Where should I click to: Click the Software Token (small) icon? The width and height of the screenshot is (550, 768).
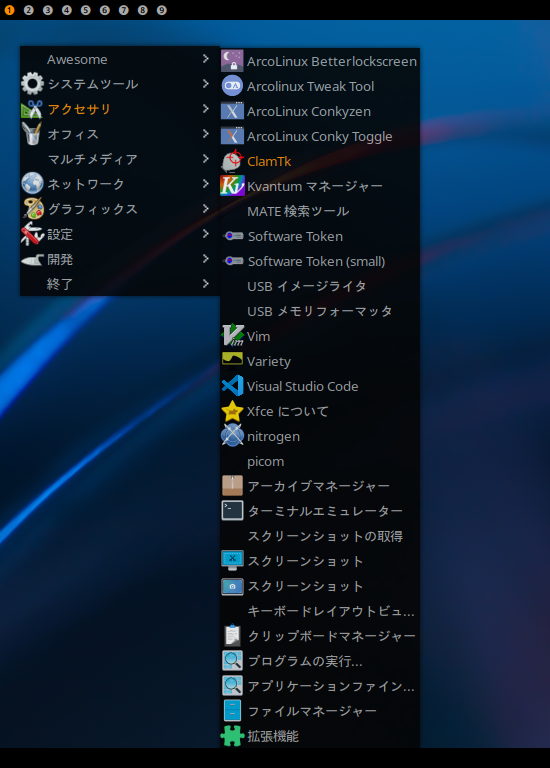233,261
